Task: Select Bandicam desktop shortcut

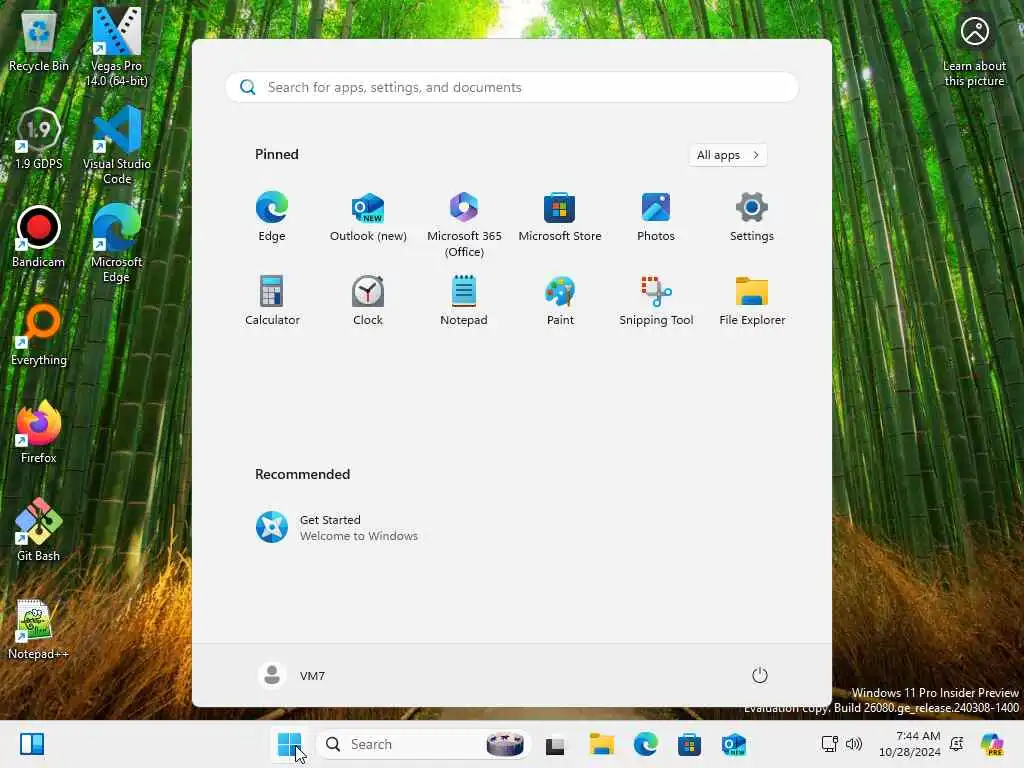Action: tap(39, 237)
